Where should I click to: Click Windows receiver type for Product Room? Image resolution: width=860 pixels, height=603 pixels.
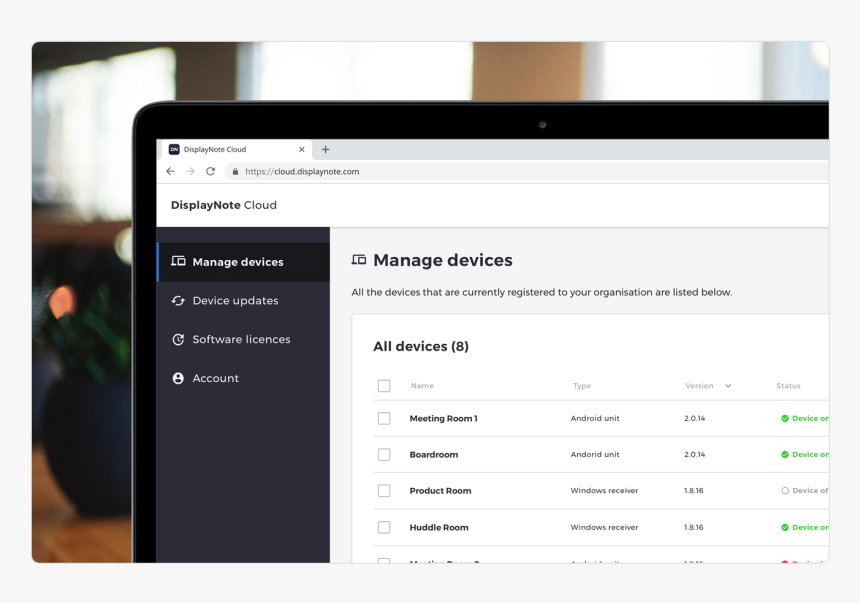point(604,491)
